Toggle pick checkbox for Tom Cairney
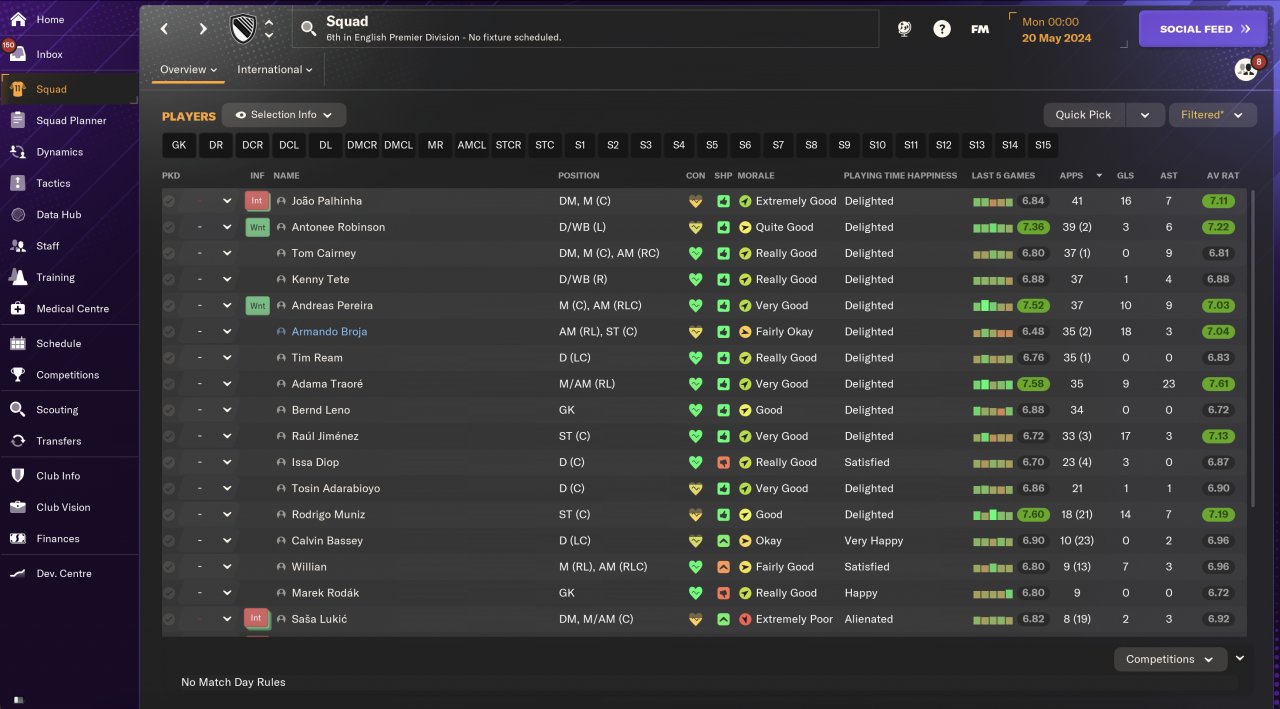Image resolution: width=1280 pixels, height=709 pixels. coord(169,253)
